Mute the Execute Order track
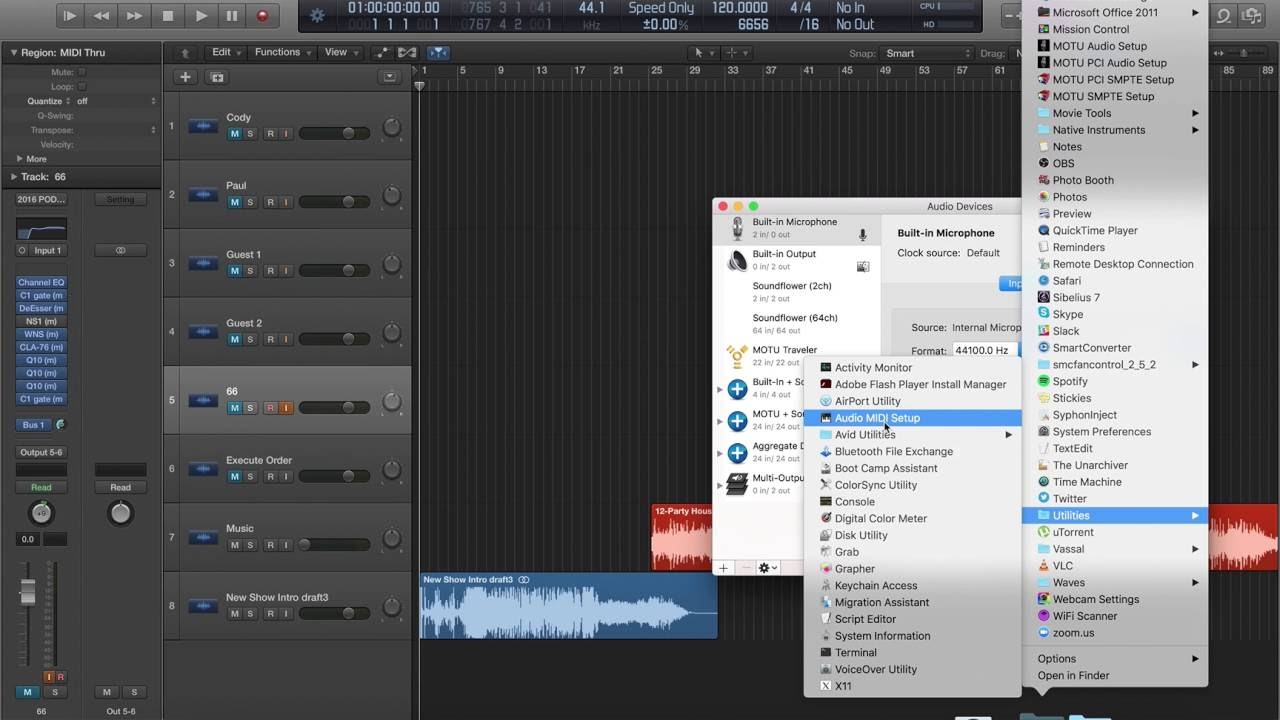1280x720 pixels. click(235, 477)
